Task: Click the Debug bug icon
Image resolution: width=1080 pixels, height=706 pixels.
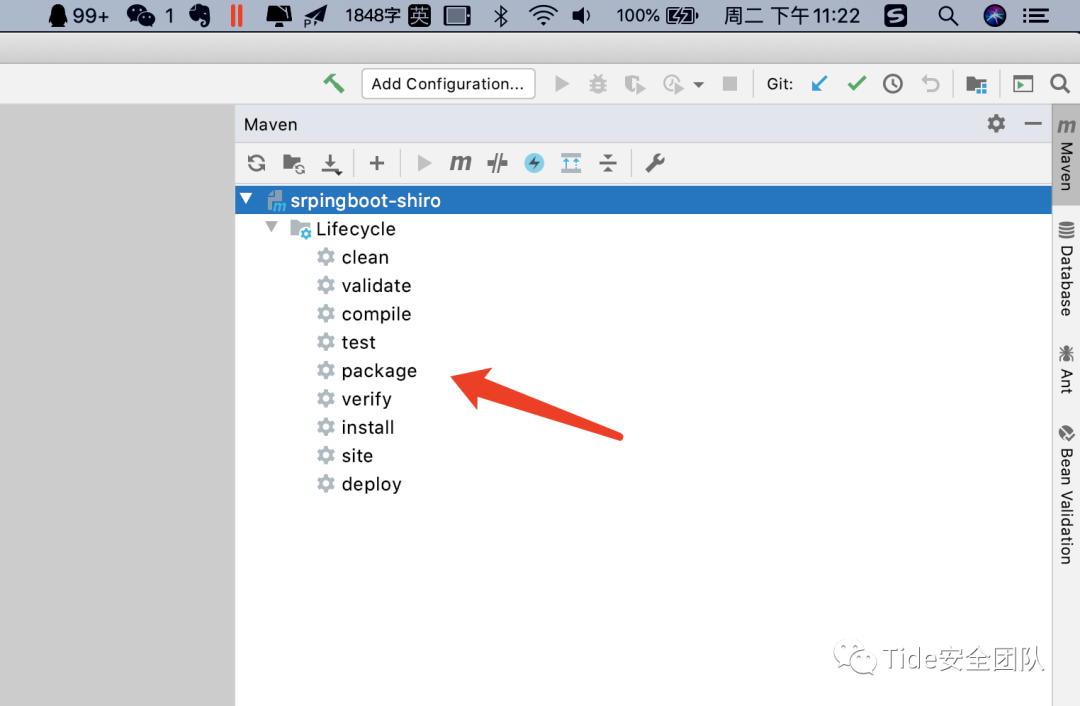Action: pos(598,84)
